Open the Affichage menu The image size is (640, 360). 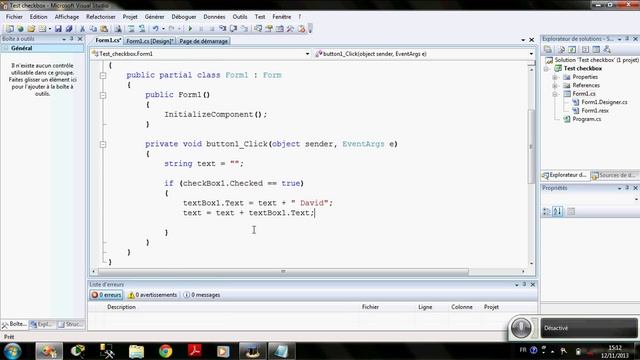[x=67, y=17]
